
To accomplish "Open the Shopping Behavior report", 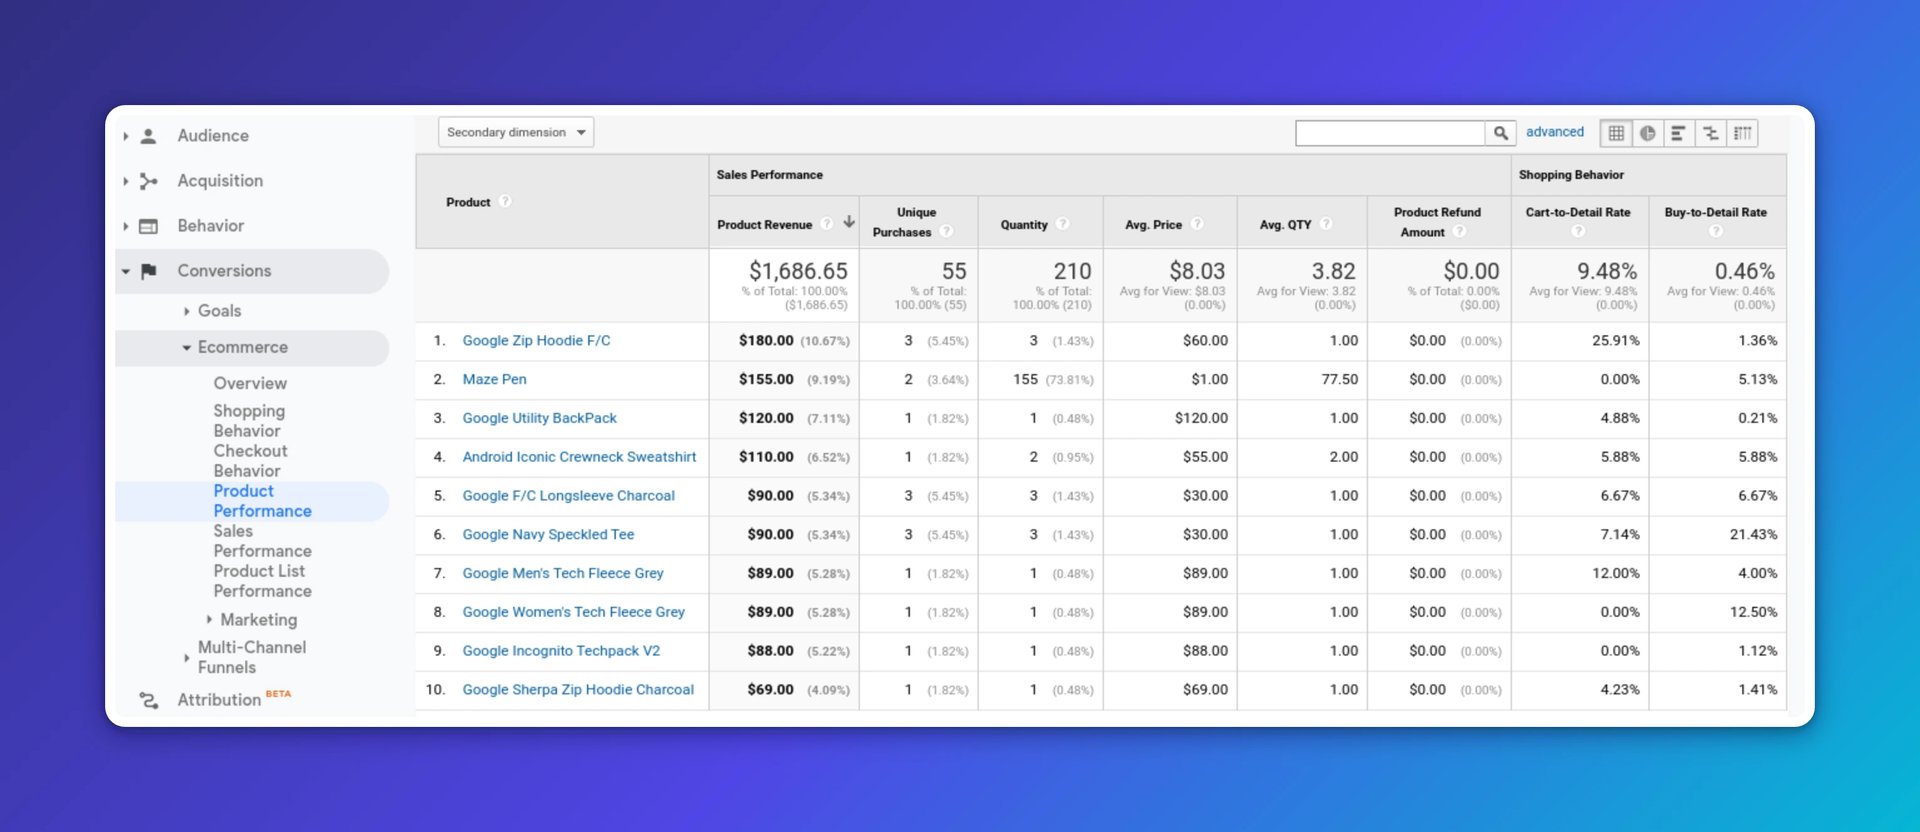I will point(249,421).
